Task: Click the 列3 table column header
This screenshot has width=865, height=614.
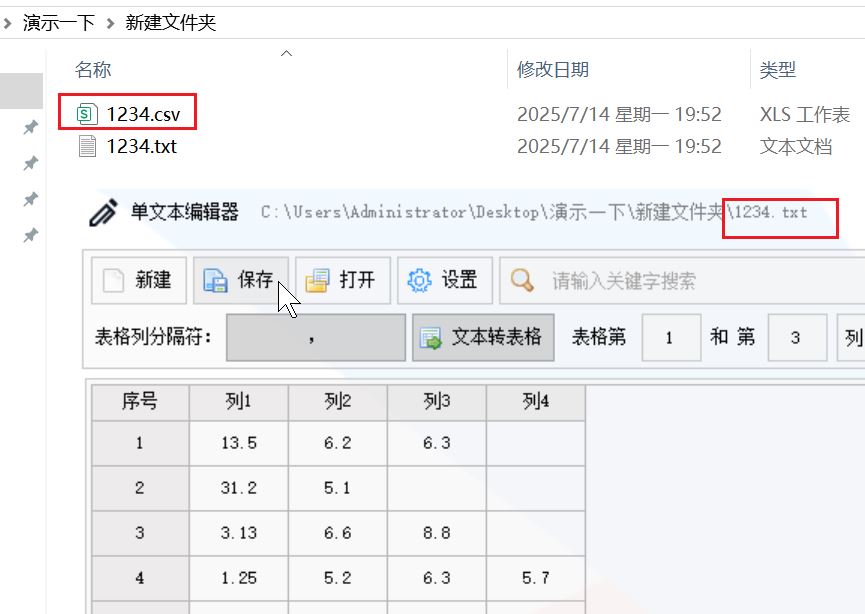Action: click(436, 402)
